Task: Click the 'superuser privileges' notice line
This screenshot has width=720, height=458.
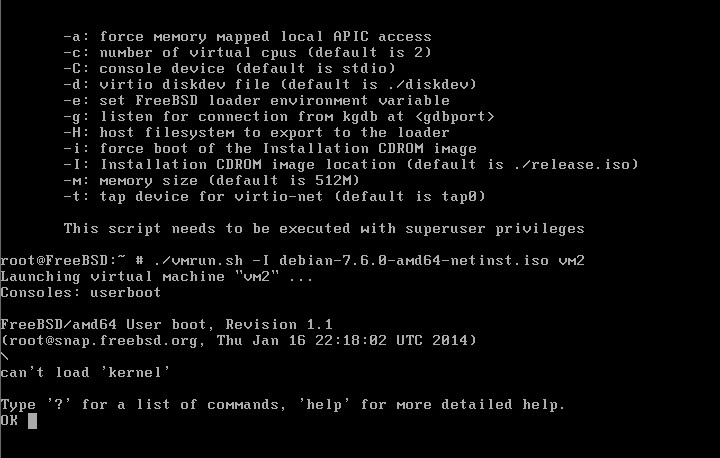Action: [x=324, y=228]
